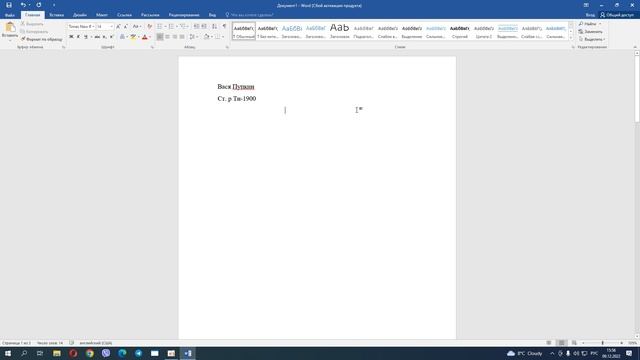Switch to the Макет tab

point(102,15)
